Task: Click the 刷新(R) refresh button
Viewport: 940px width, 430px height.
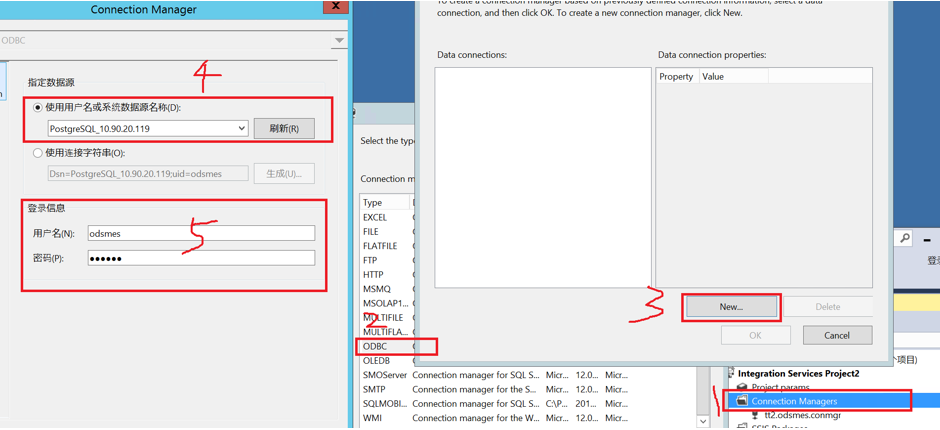Action: [284, 128]
